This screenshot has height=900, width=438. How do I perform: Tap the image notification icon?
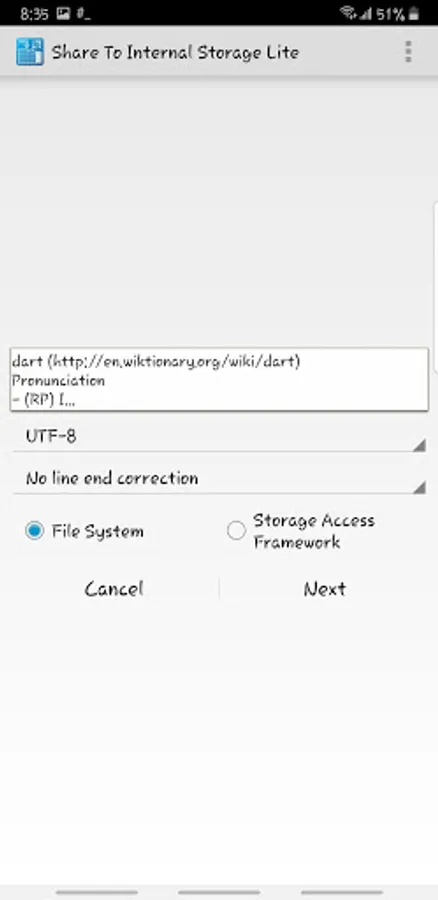pyautogui.click(x=64, y=13)
